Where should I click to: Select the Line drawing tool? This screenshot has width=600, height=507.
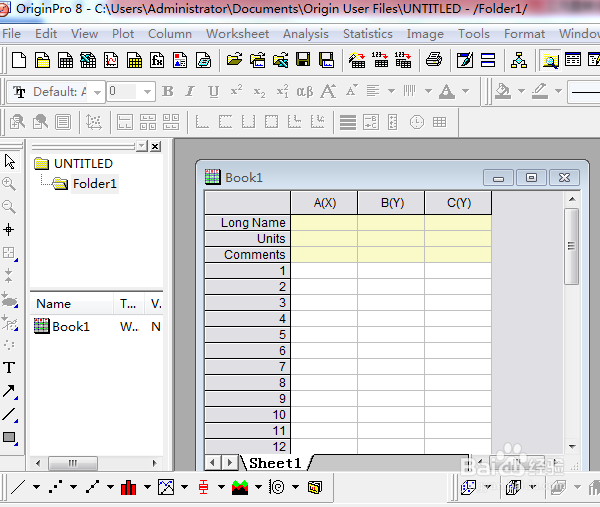(9, 414)
